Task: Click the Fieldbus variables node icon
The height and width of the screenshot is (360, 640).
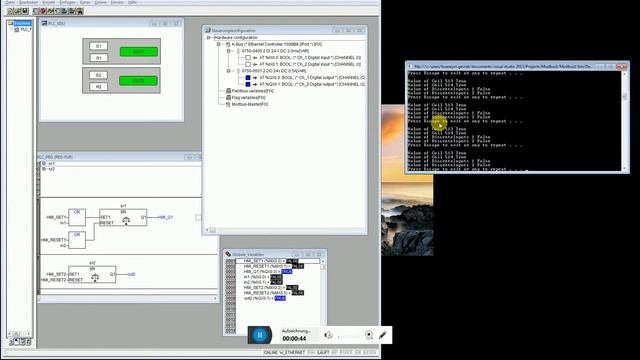Action: point(228,91)
